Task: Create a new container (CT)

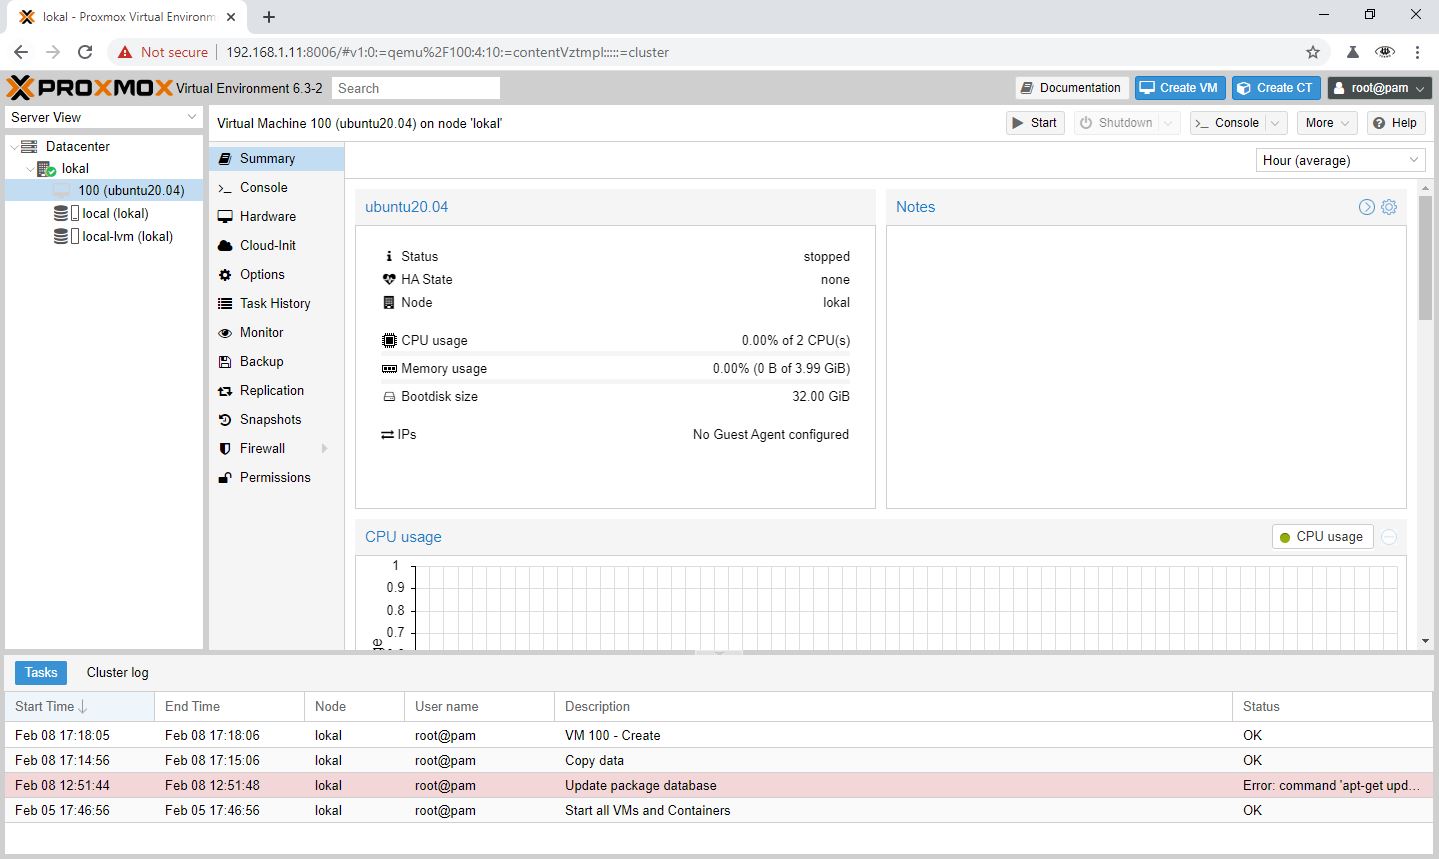Action: click(x=1275, y=88)
